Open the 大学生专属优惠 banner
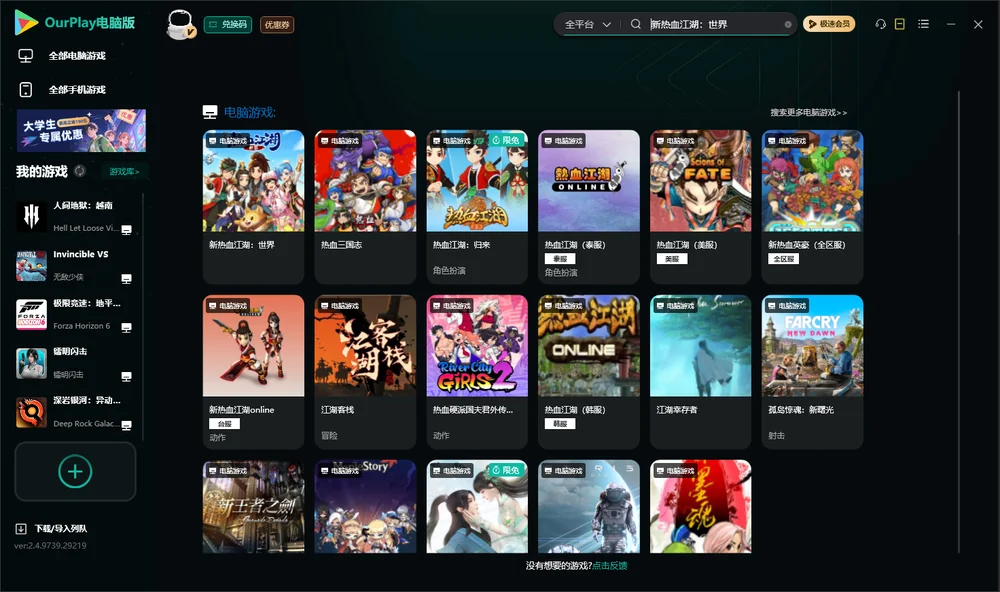Image resolution: width=1000 pixels, height=592 pixels. pos(81,130)
